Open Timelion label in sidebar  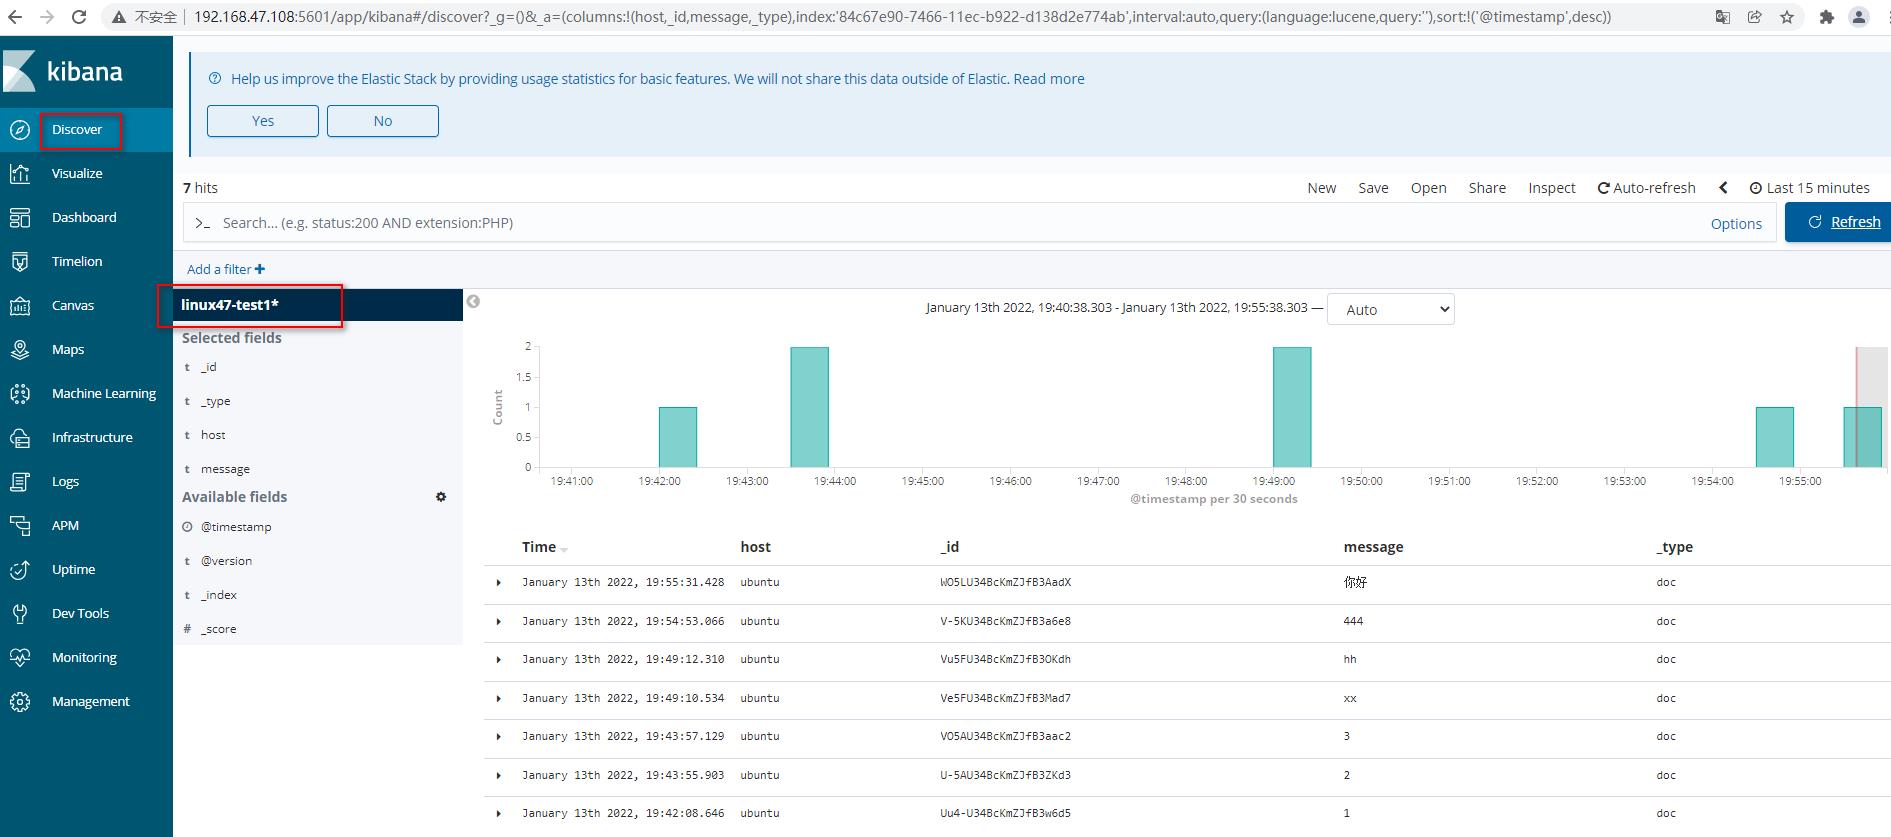[77, 262]
